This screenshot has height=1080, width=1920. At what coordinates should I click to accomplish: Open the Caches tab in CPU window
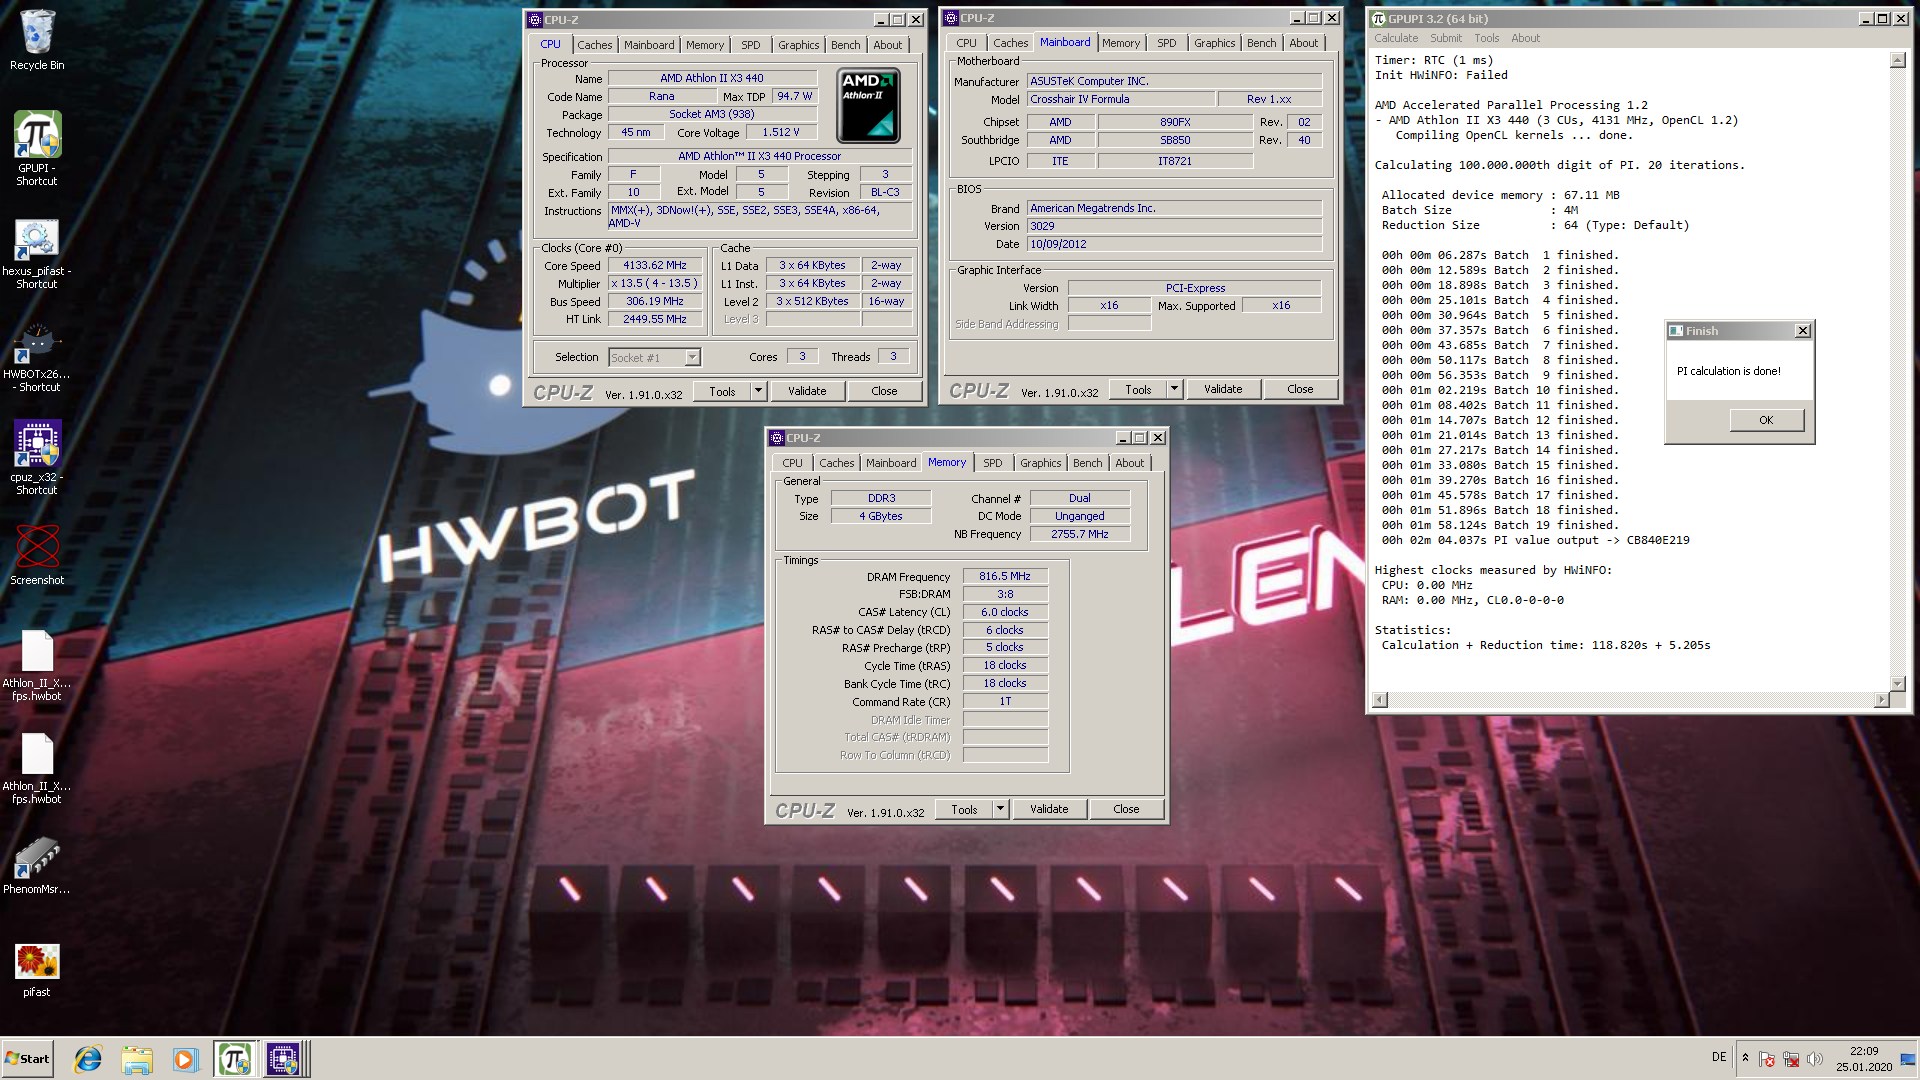[x=594, y=45]
